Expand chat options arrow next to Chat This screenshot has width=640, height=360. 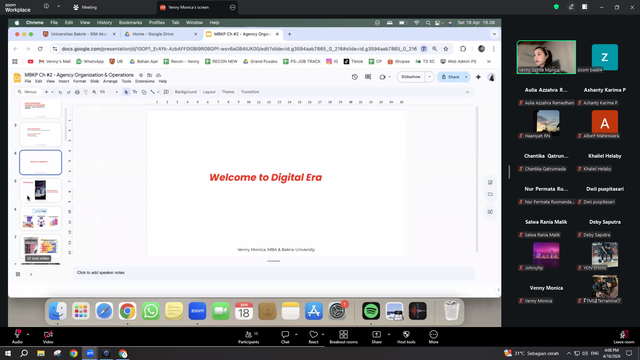point(296,334)
